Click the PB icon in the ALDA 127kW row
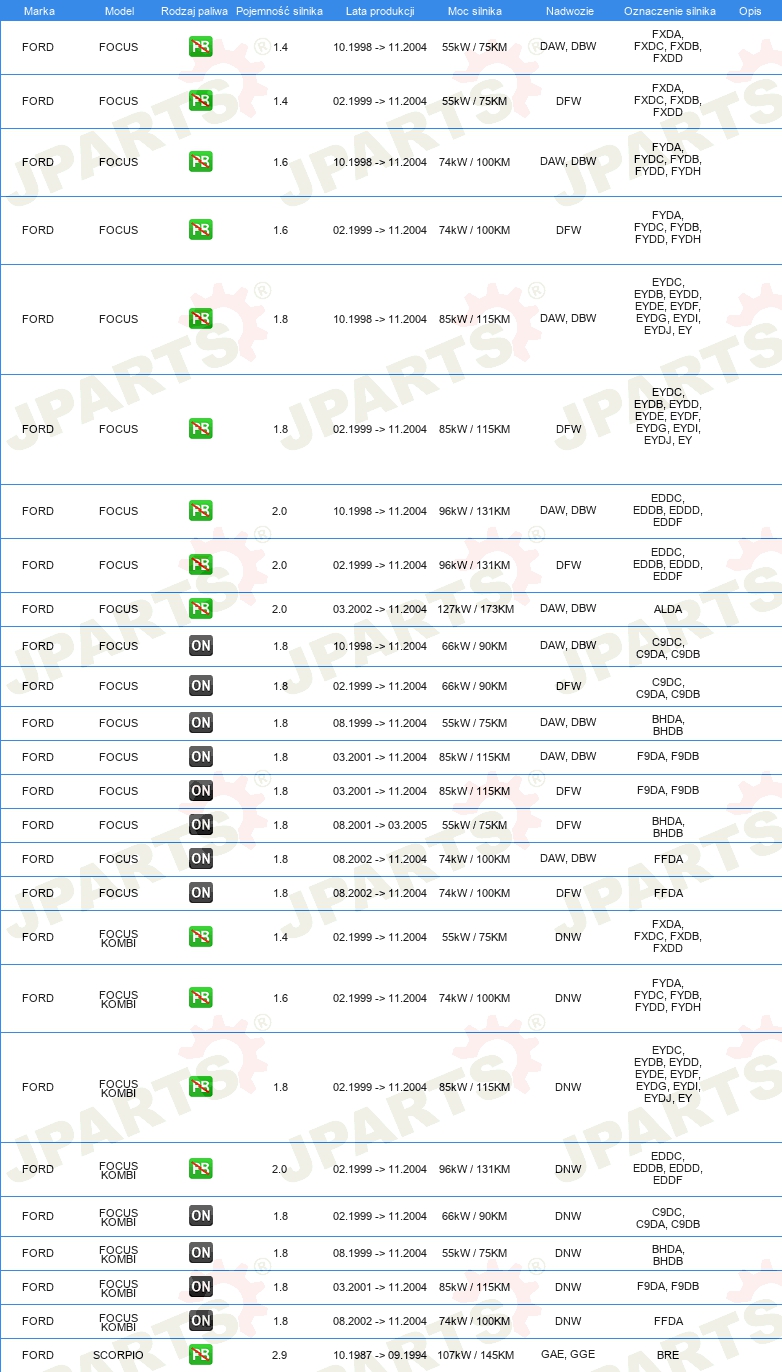This screenshot has height=1372, width=782. click(201, 609)
